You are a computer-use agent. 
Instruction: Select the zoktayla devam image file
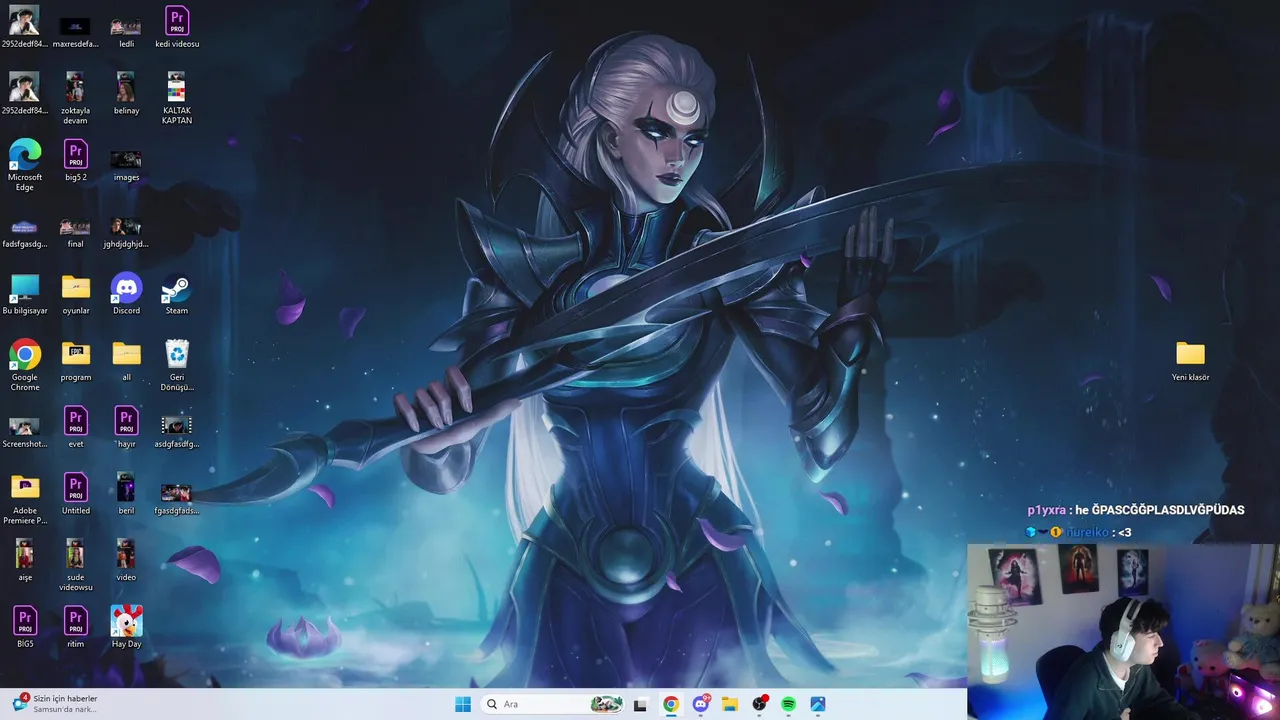75,98
